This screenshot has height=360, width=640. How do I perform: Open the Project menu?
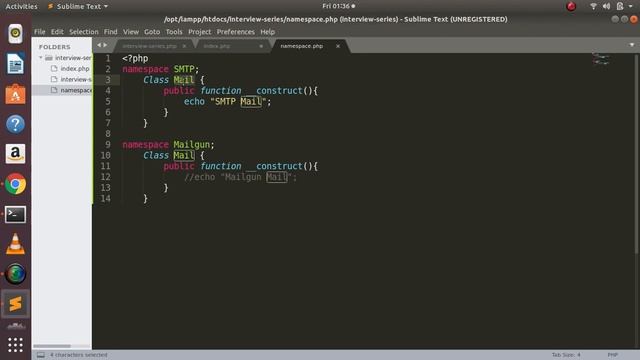[200, 32]
